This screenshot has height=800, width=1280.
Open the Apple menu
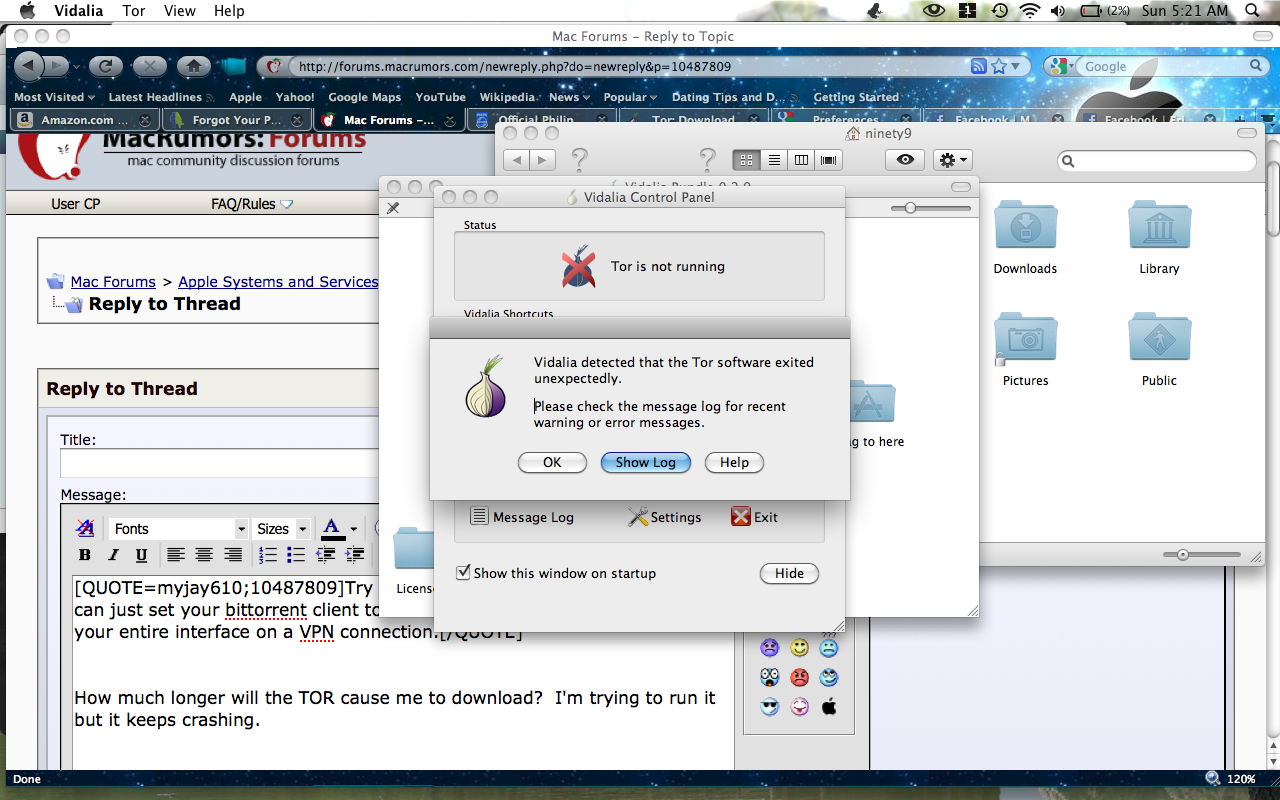pos(26,10)
